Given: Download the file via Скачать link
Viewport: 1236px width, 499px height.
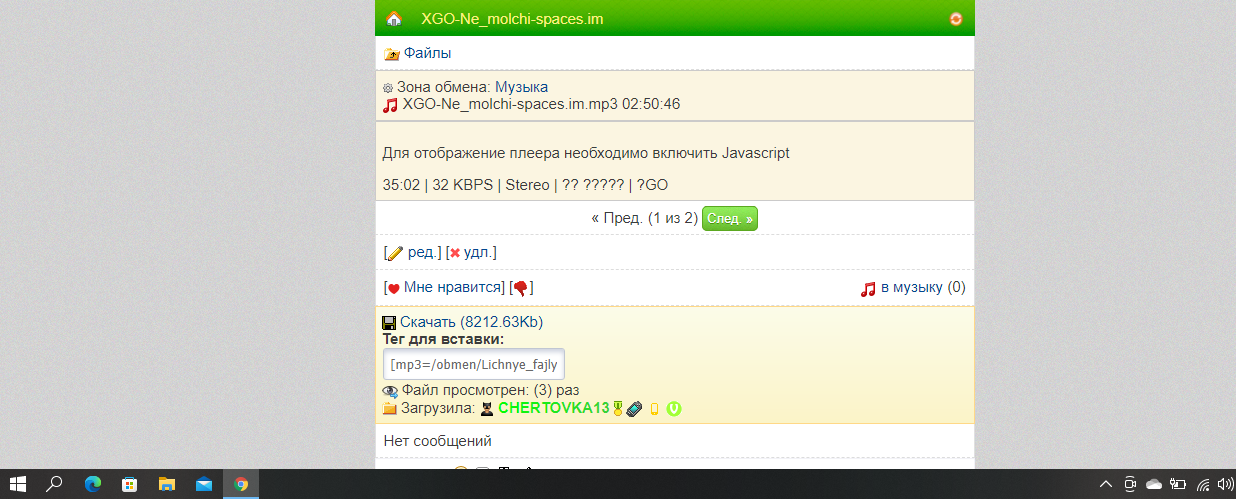Looking at the screenshot, I should point(471,322).
